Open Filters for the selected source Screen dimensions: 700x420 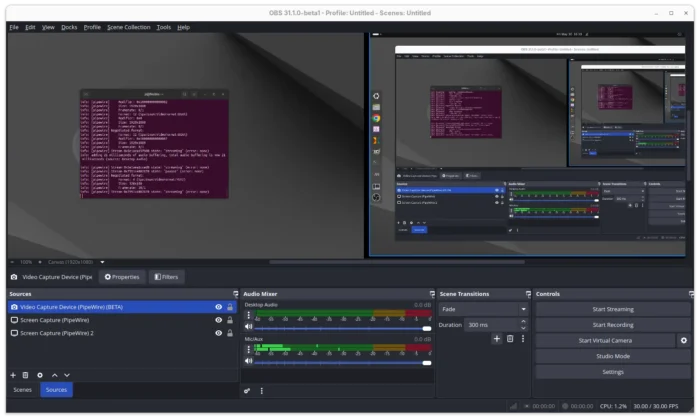coord(165,277)
